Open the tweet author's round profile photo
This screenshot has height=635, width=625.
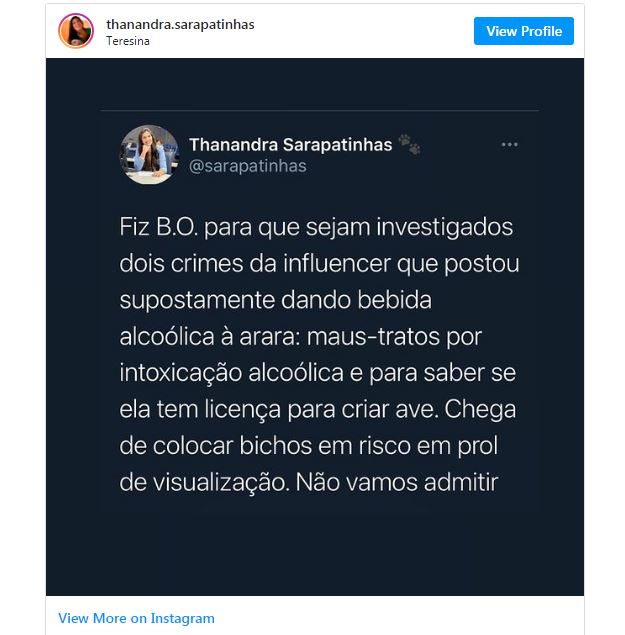(x=149, y=155)
